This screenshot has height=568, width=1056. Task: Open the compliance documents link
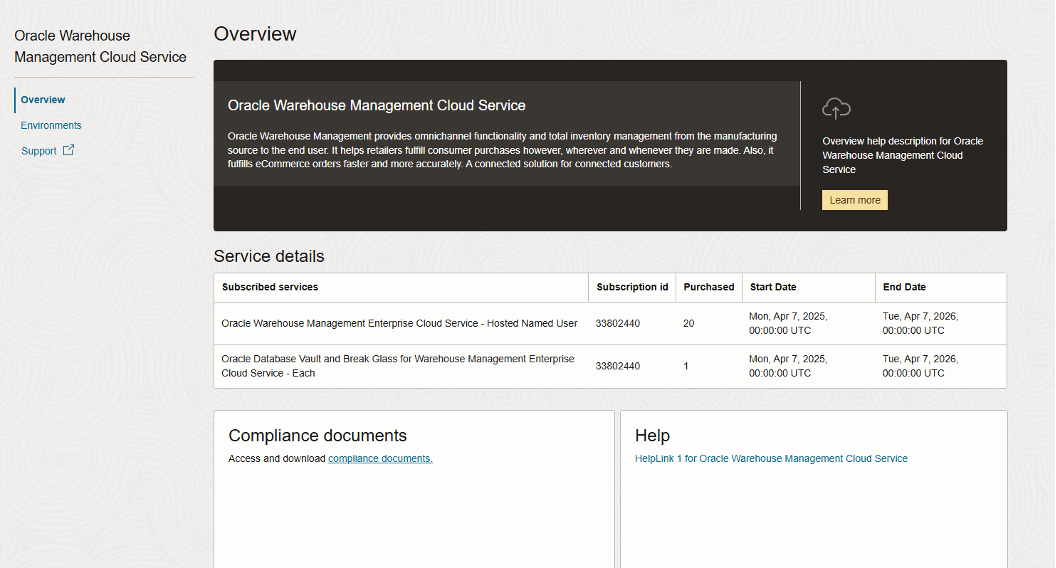click(x=380, y=459)
